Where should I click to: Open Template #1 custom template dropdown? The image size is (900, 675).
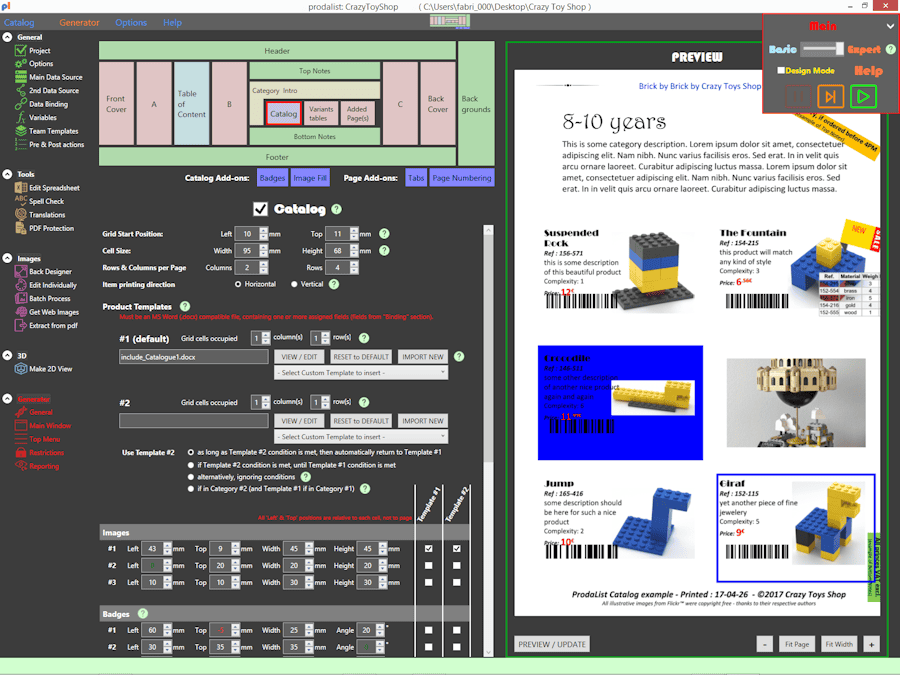361,373
